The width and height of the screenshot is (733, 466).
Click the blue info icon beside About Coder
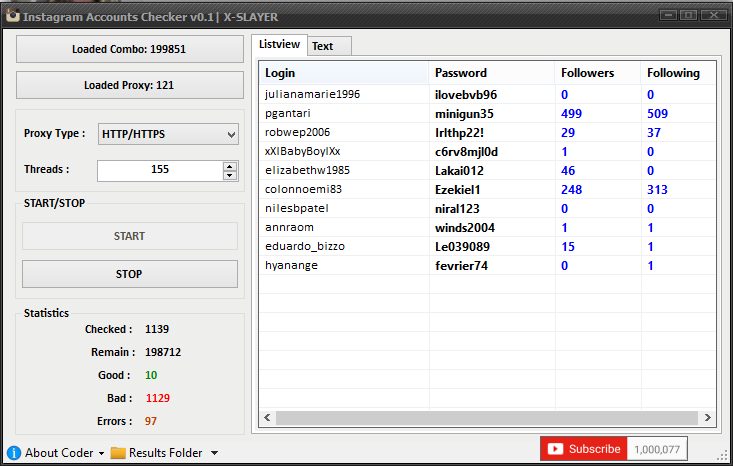click(14, 452)
